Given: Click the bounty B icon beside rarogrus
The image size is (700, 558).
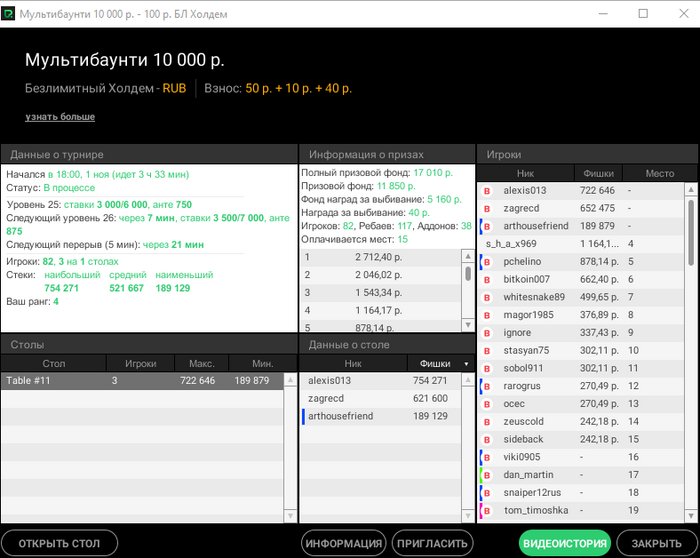Looking at the screenshot, I should tap(487, 387).
